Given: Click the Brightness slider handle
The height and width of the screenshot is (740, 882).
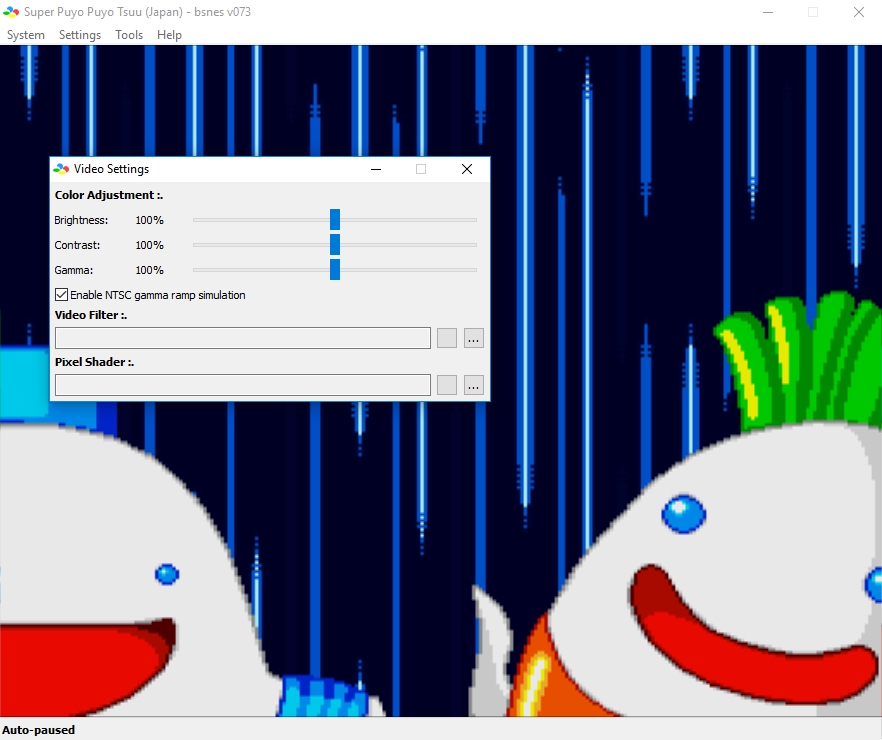Looking at the screenshot, I should [335, 220].
